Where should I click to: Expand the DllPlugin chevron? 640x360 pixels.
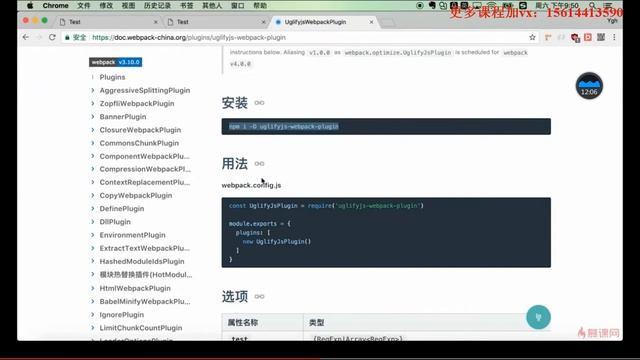(93, 222)
